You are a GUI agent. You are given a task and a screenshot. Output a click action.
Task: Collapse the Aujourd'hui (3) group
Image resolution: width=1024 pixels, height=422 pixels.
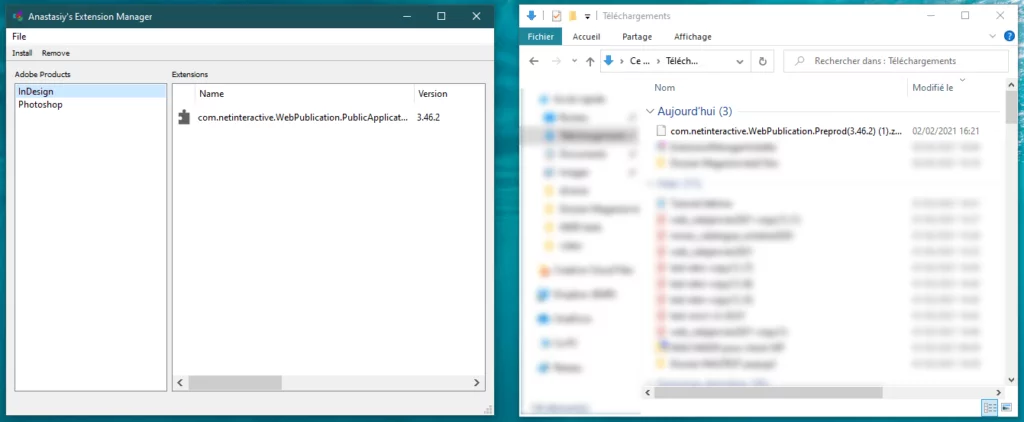tap(650, 112)
